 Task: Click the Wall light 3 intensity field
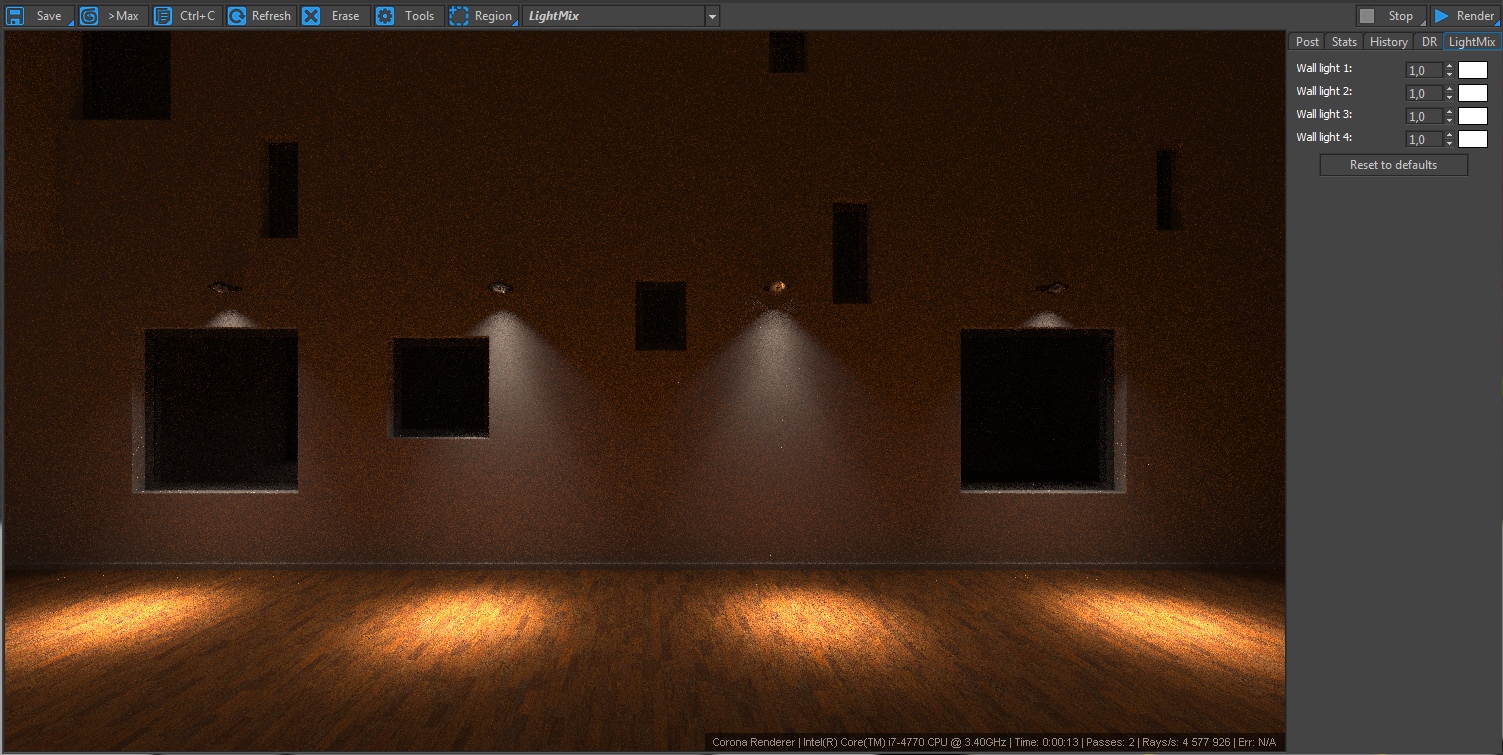click(1424, 116)
